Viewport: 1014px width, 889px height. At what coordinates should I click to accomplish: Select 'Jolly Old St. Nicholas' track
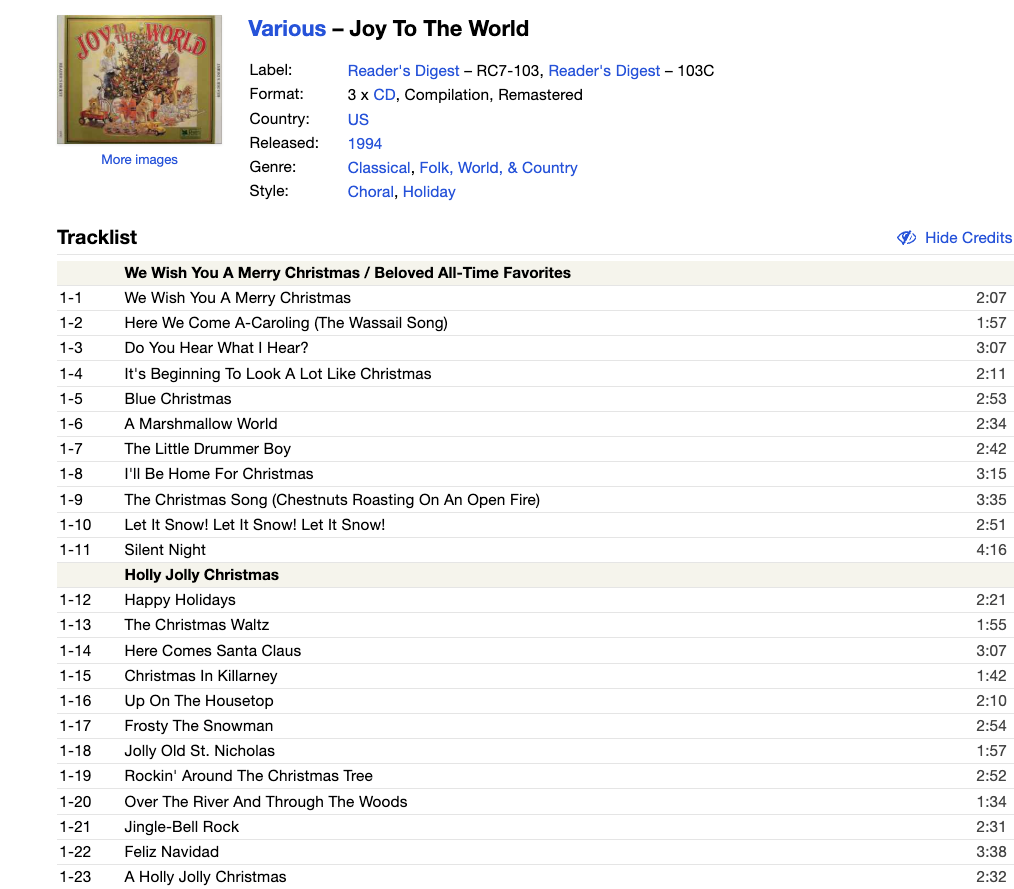(x=199, y=751)
